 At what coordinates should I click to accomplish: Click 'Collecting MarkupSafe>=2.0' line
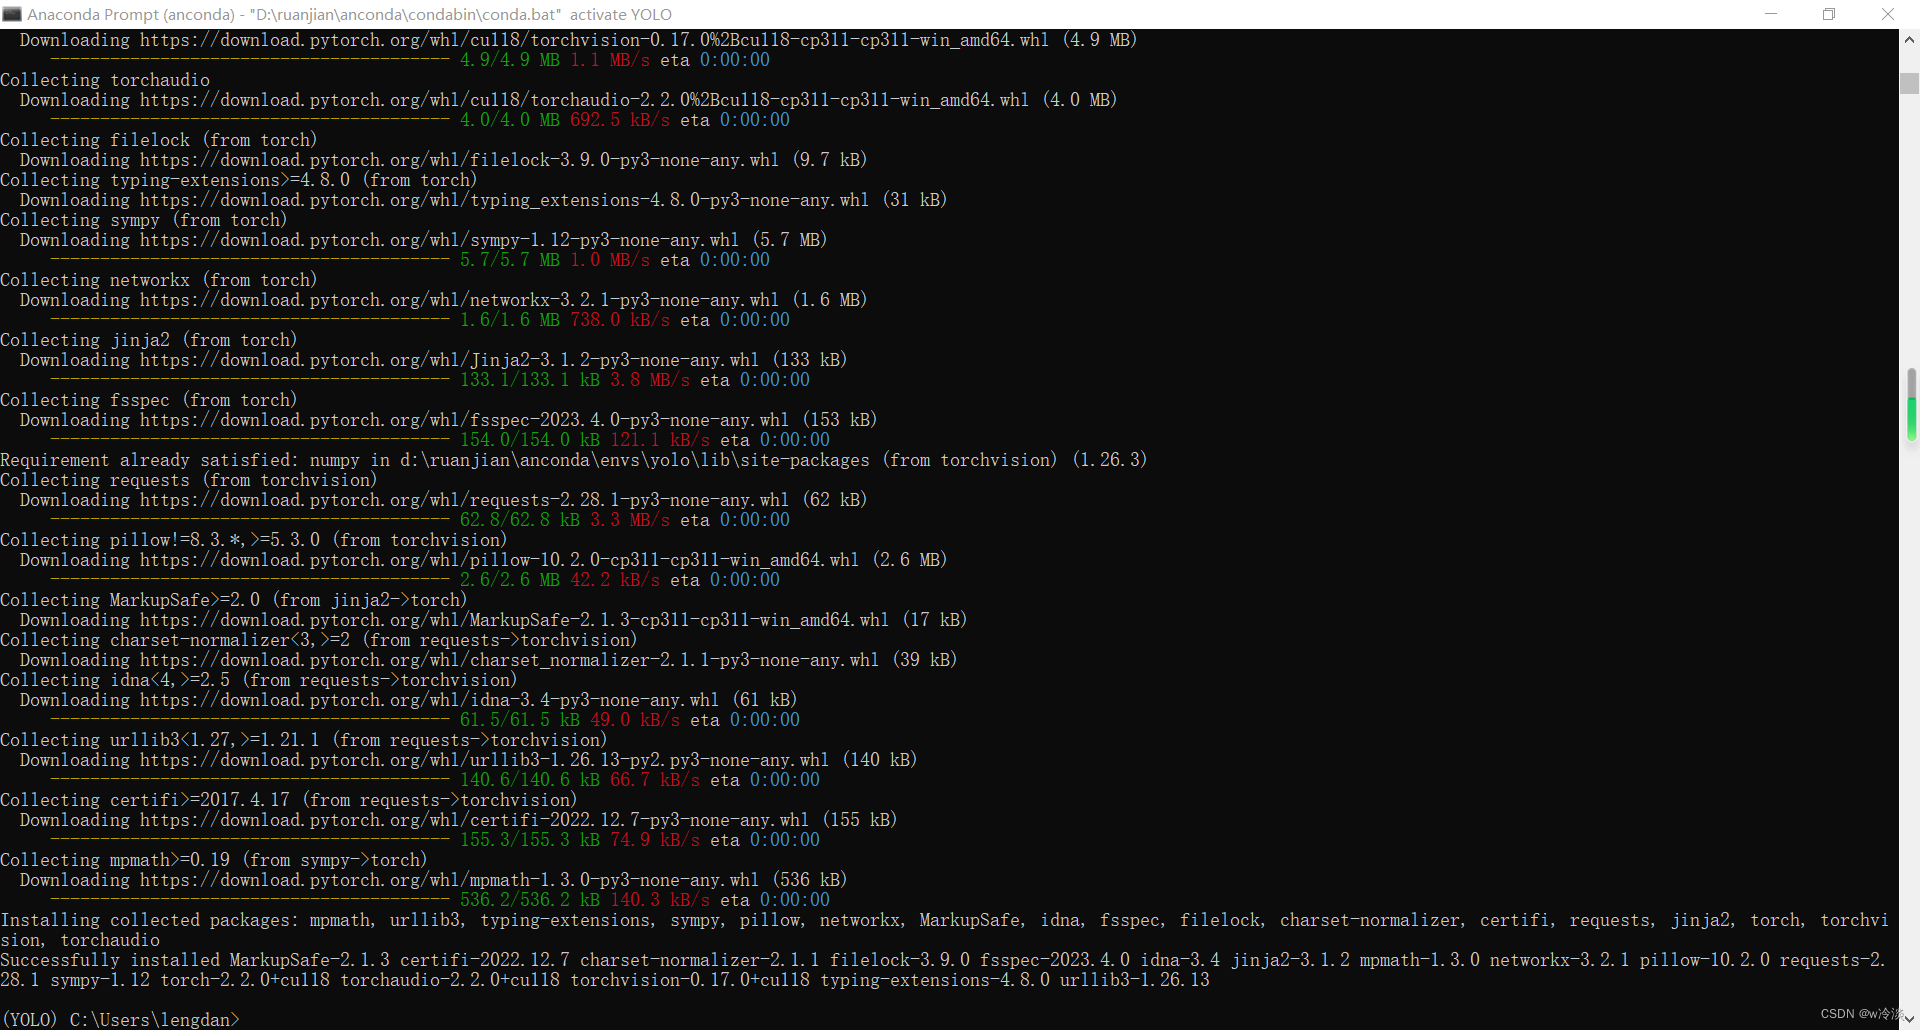tap(234, 600)
